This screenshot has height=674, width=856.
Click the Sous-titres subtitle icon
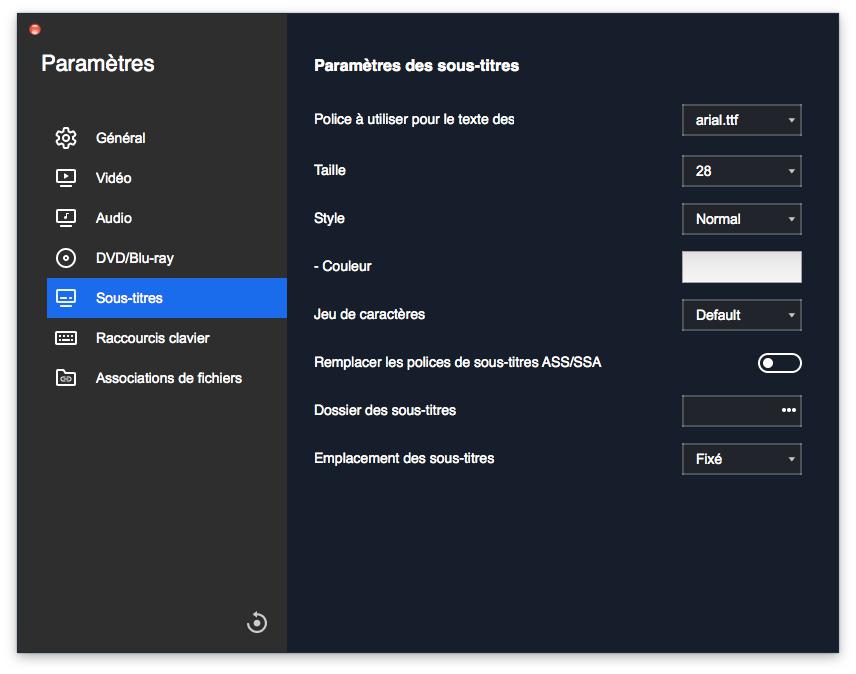(66, 298)
